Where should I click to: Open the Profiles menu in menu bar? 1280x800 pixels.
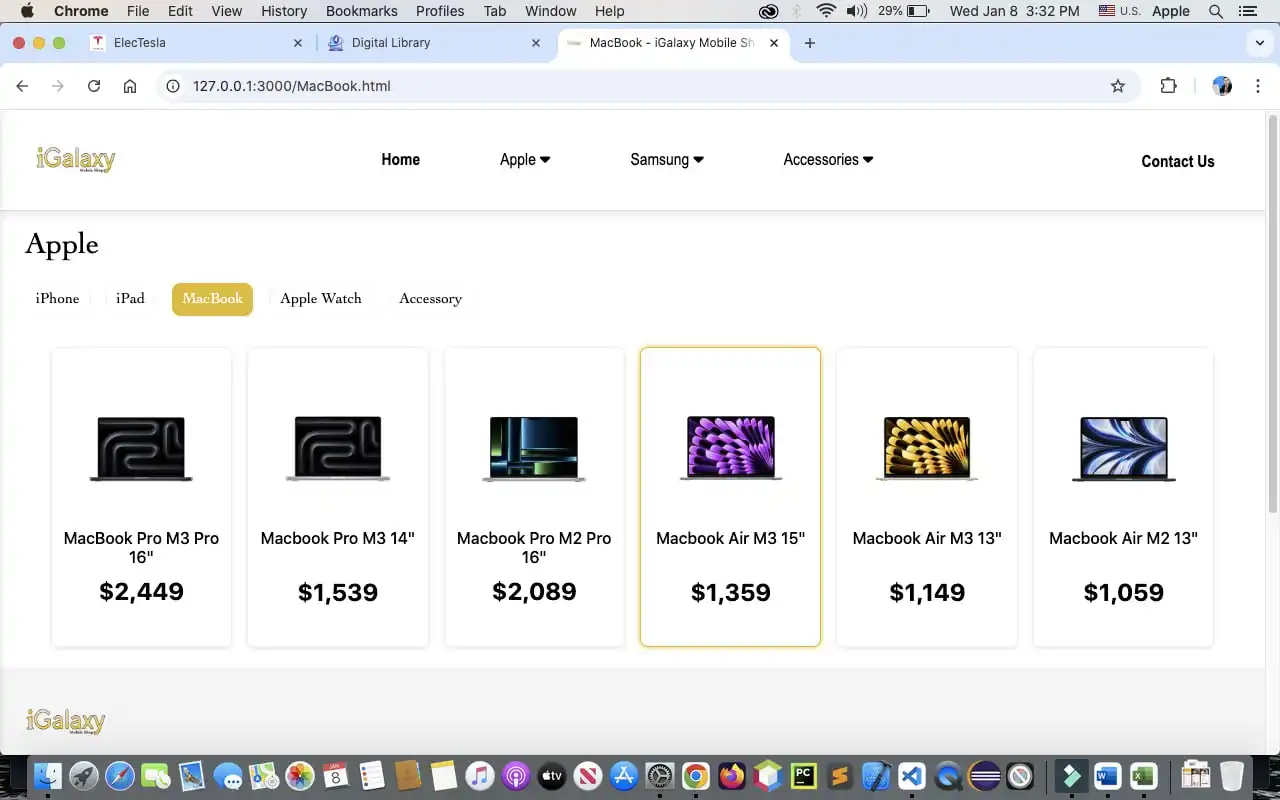pos(440,11)
